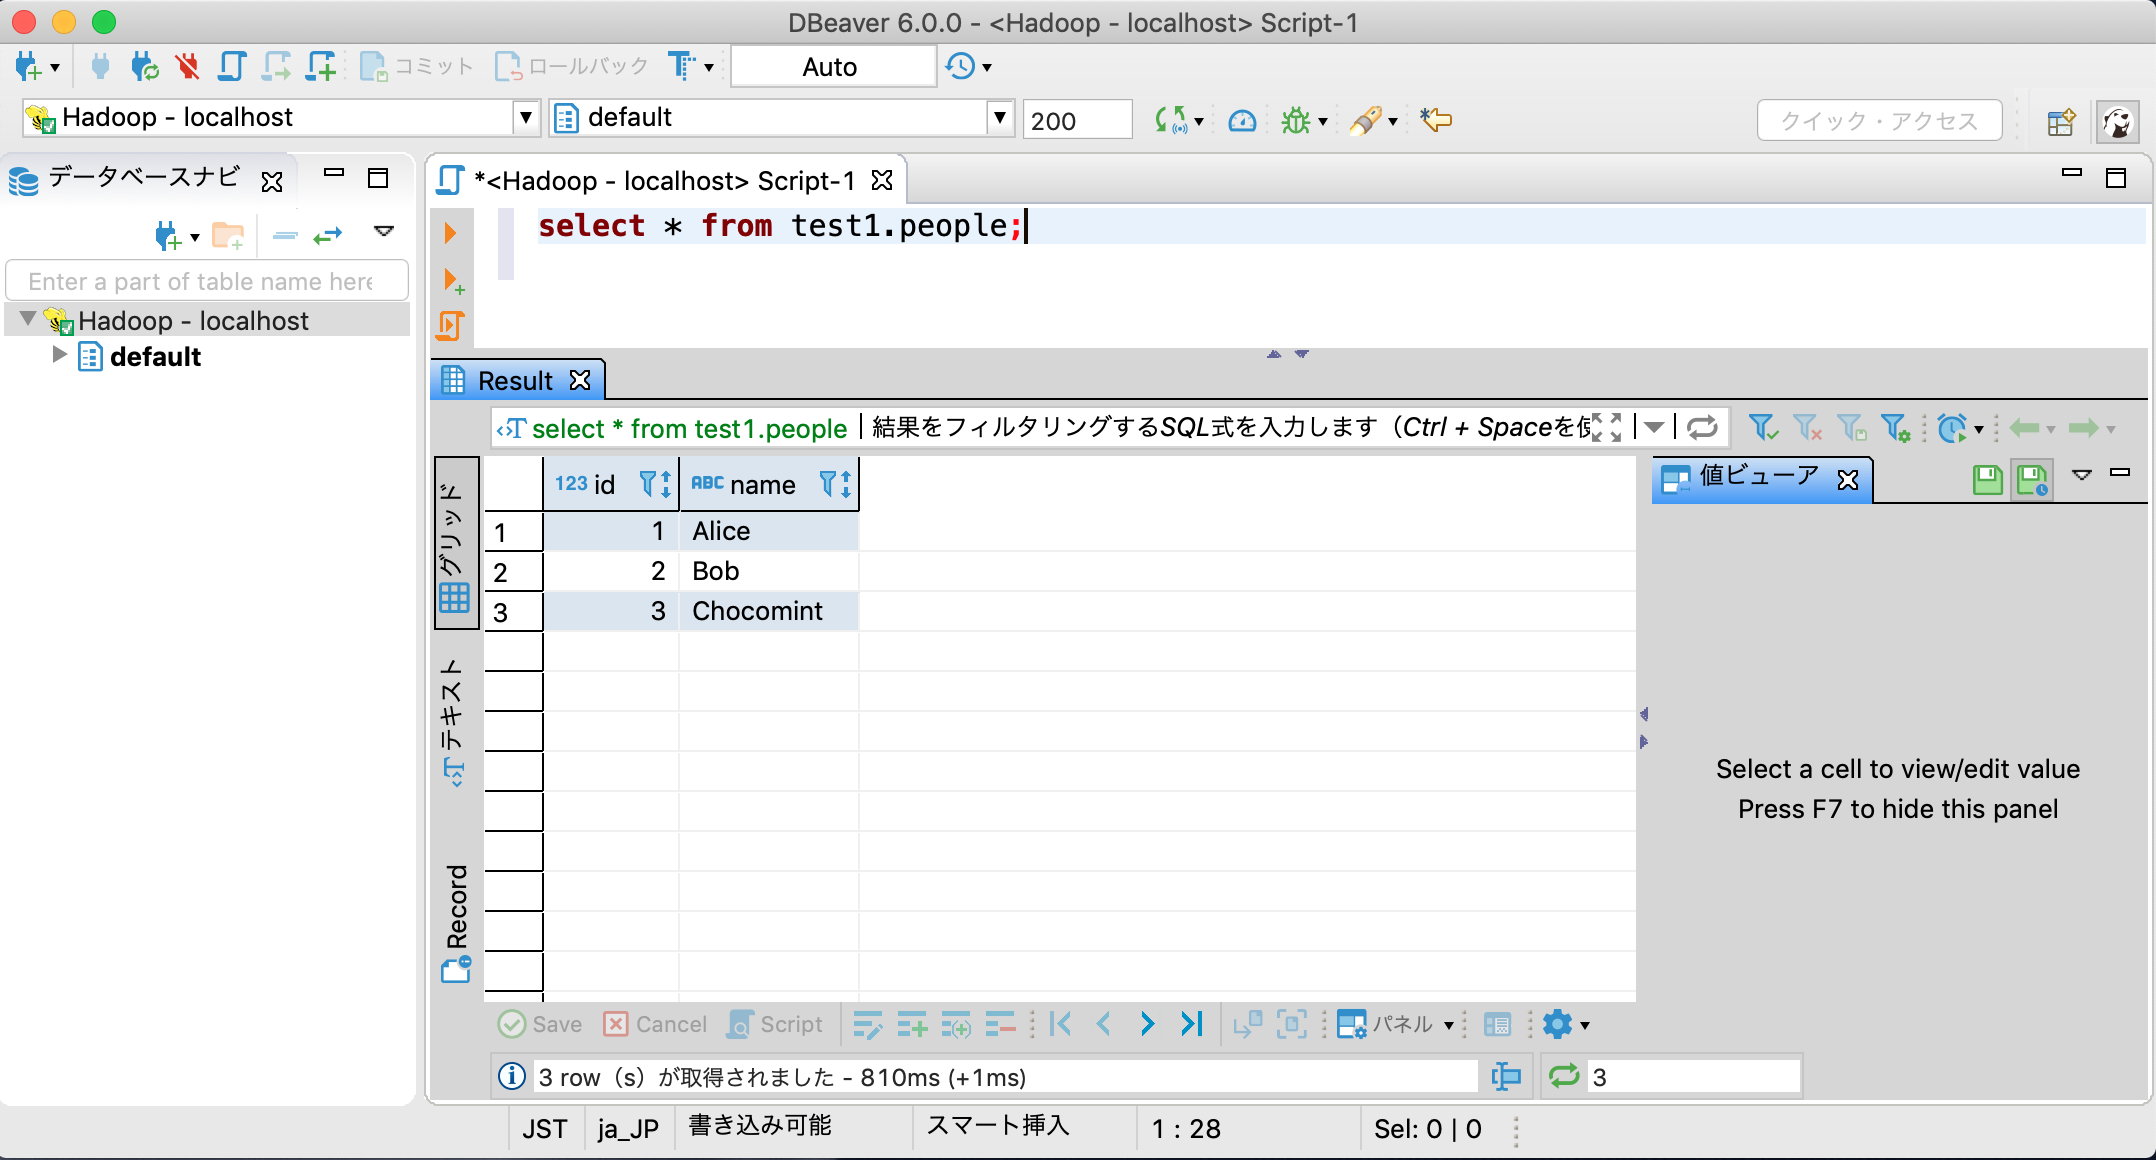The image size is (2156, 1160).
Task: Select the Chocomint cell
Action: pyautogui.click(x=768, y=611)
